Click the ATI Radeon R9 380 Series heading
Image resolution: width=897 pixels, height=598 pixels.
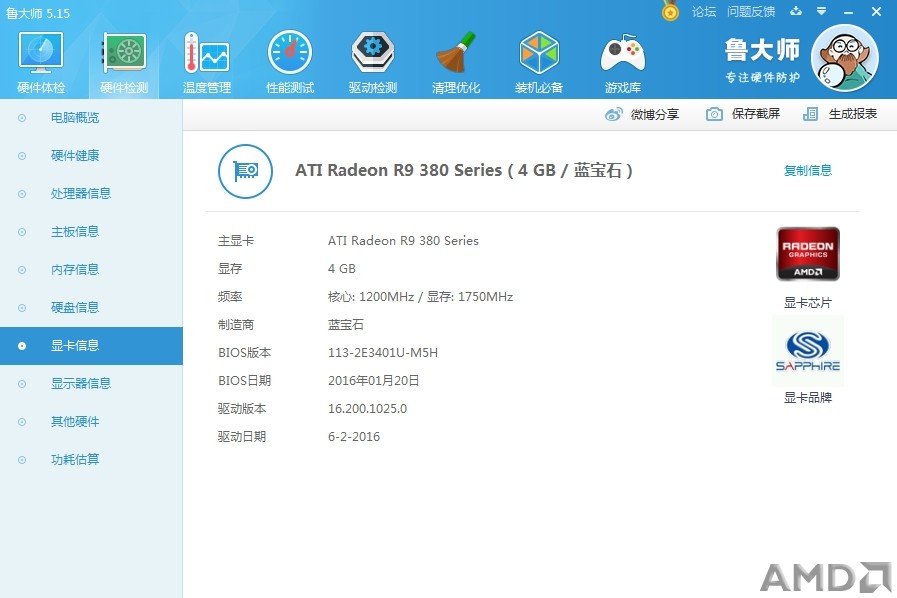pyautogui.click(x=463, y=171)
